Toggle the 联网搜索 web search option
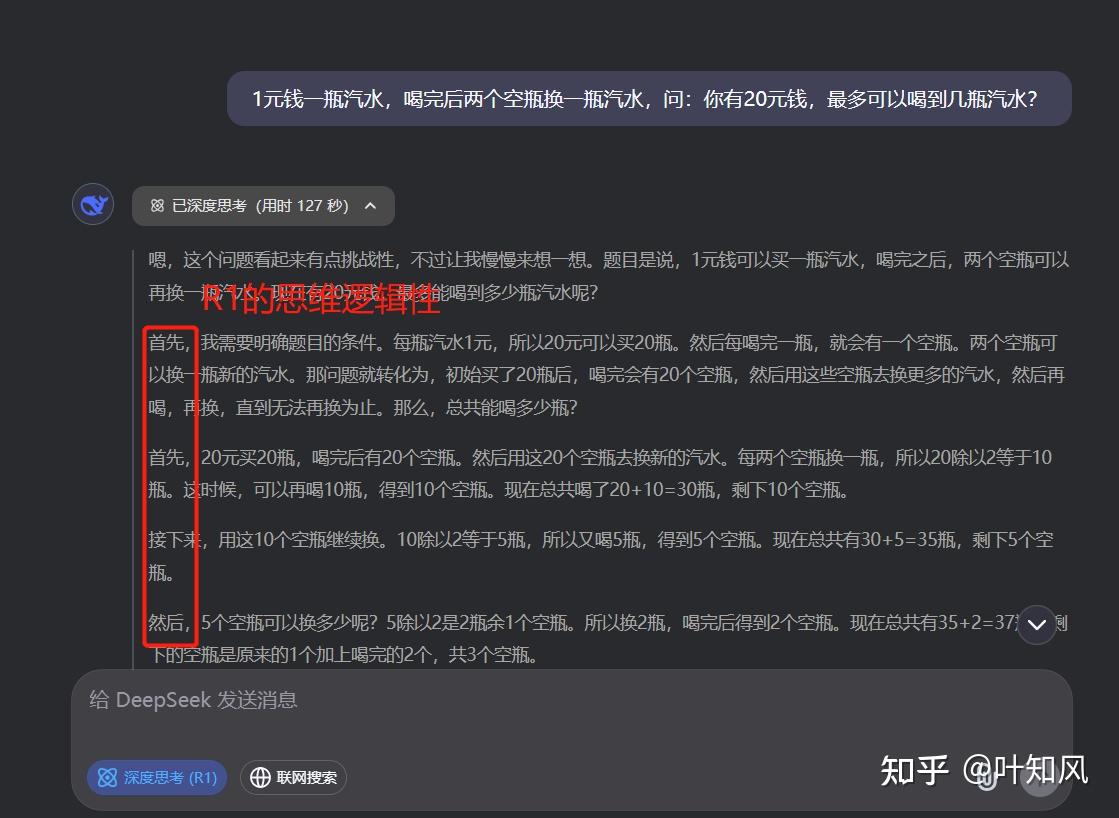1119x818 pixels. (x=293, y=777)
